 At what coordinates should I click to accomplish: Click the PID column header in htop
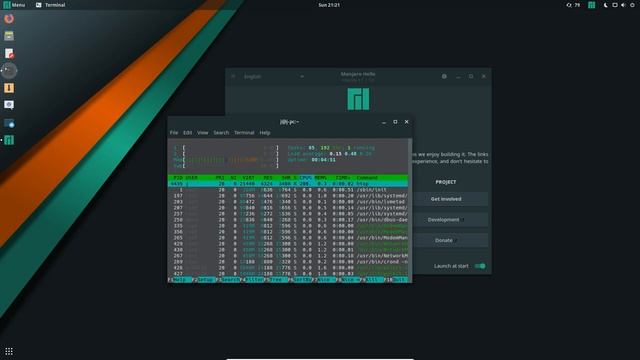[178, 178]
